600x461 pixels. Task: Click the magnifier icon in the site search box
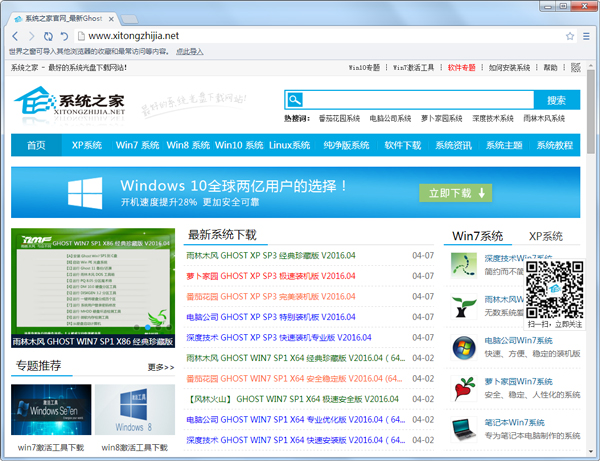(x=294, y=100)
